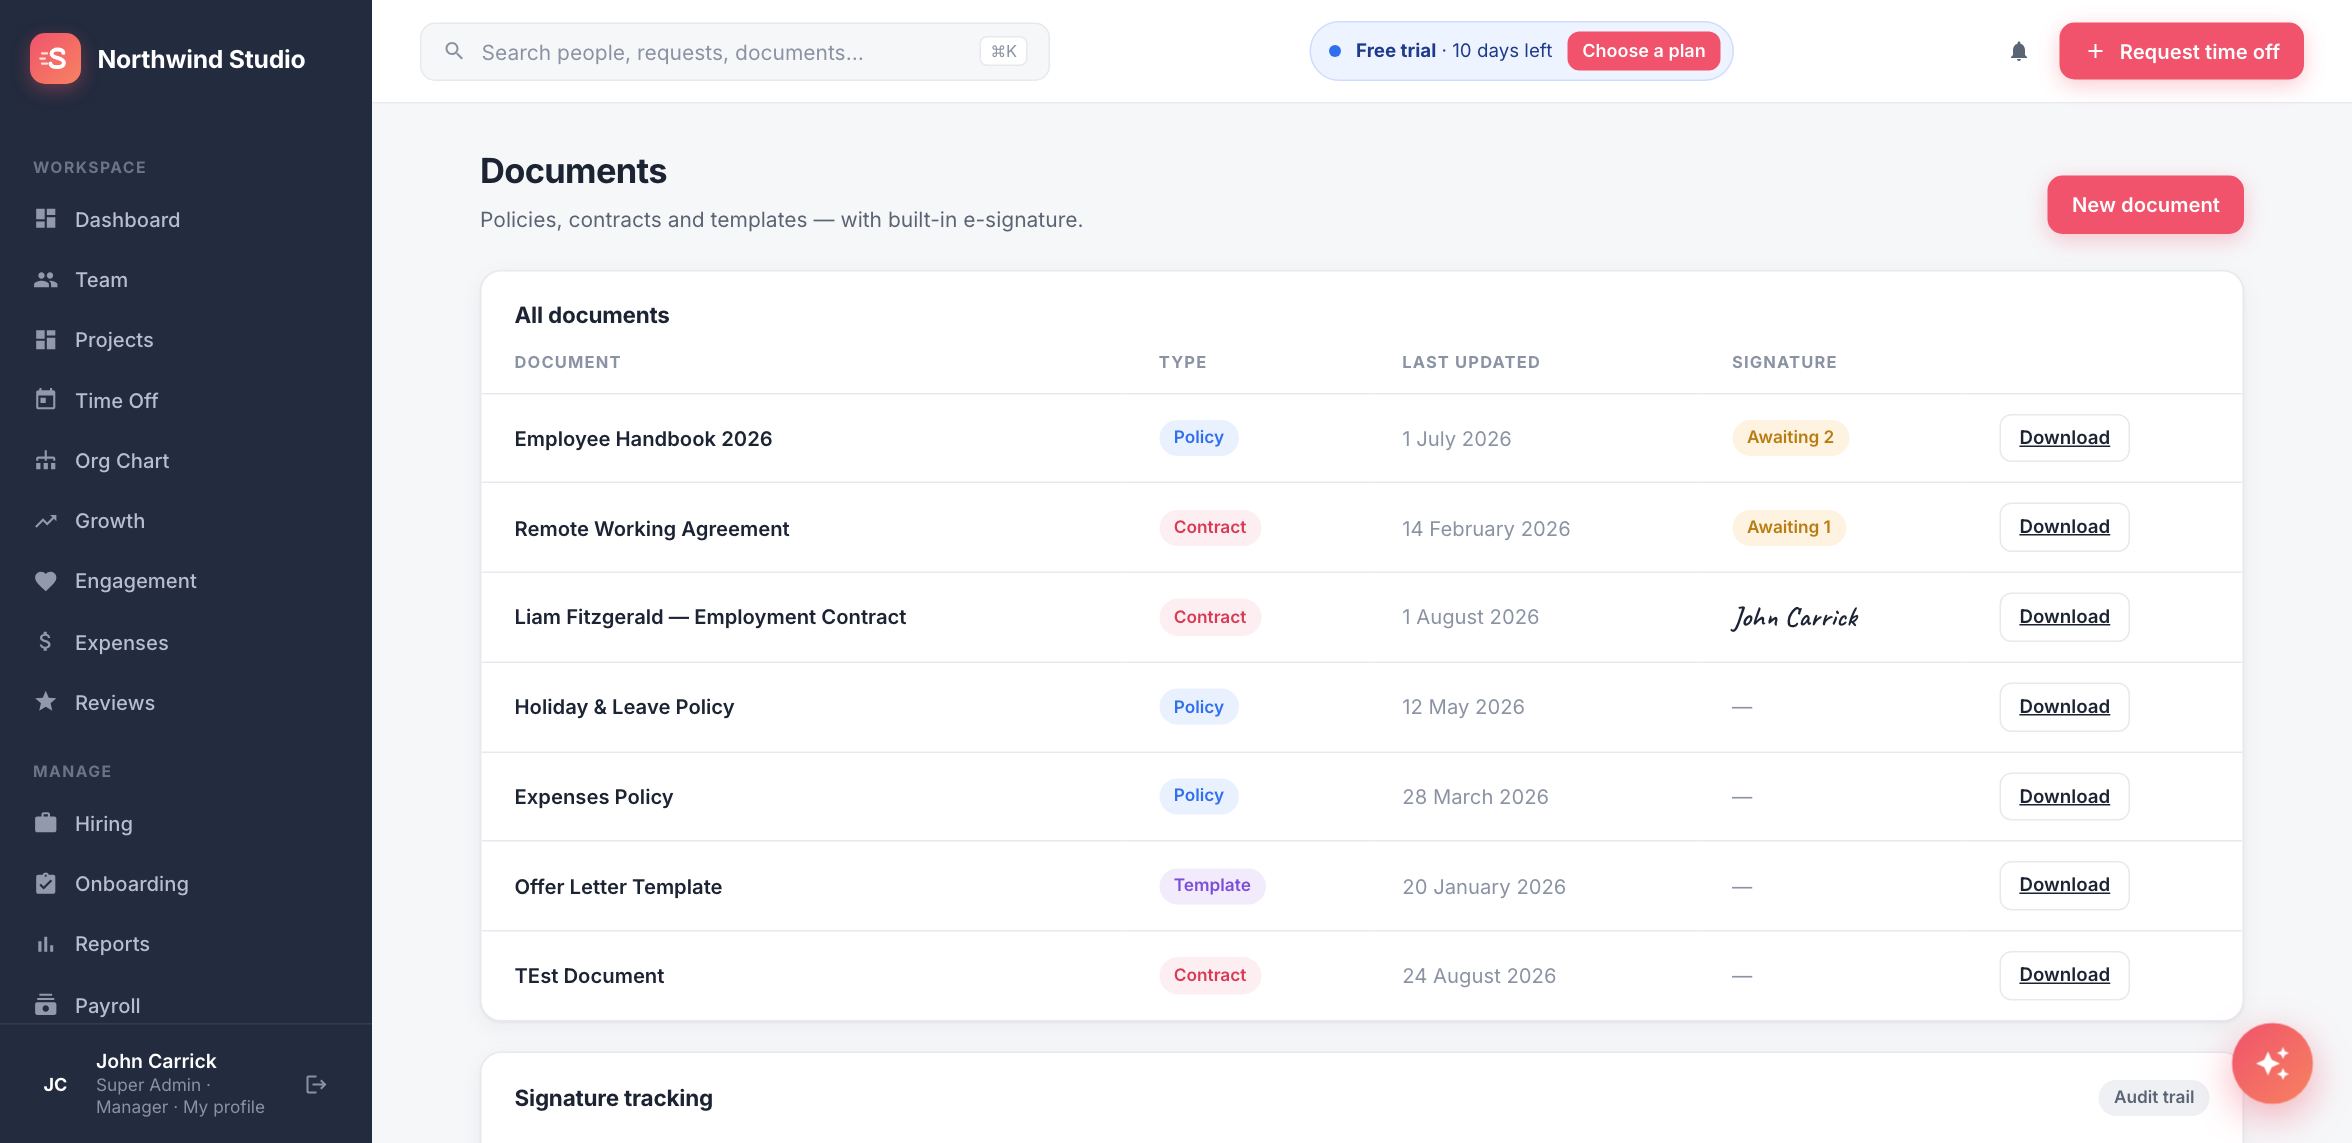Click the Northwind Studio logo icon

tap(55, 58)
